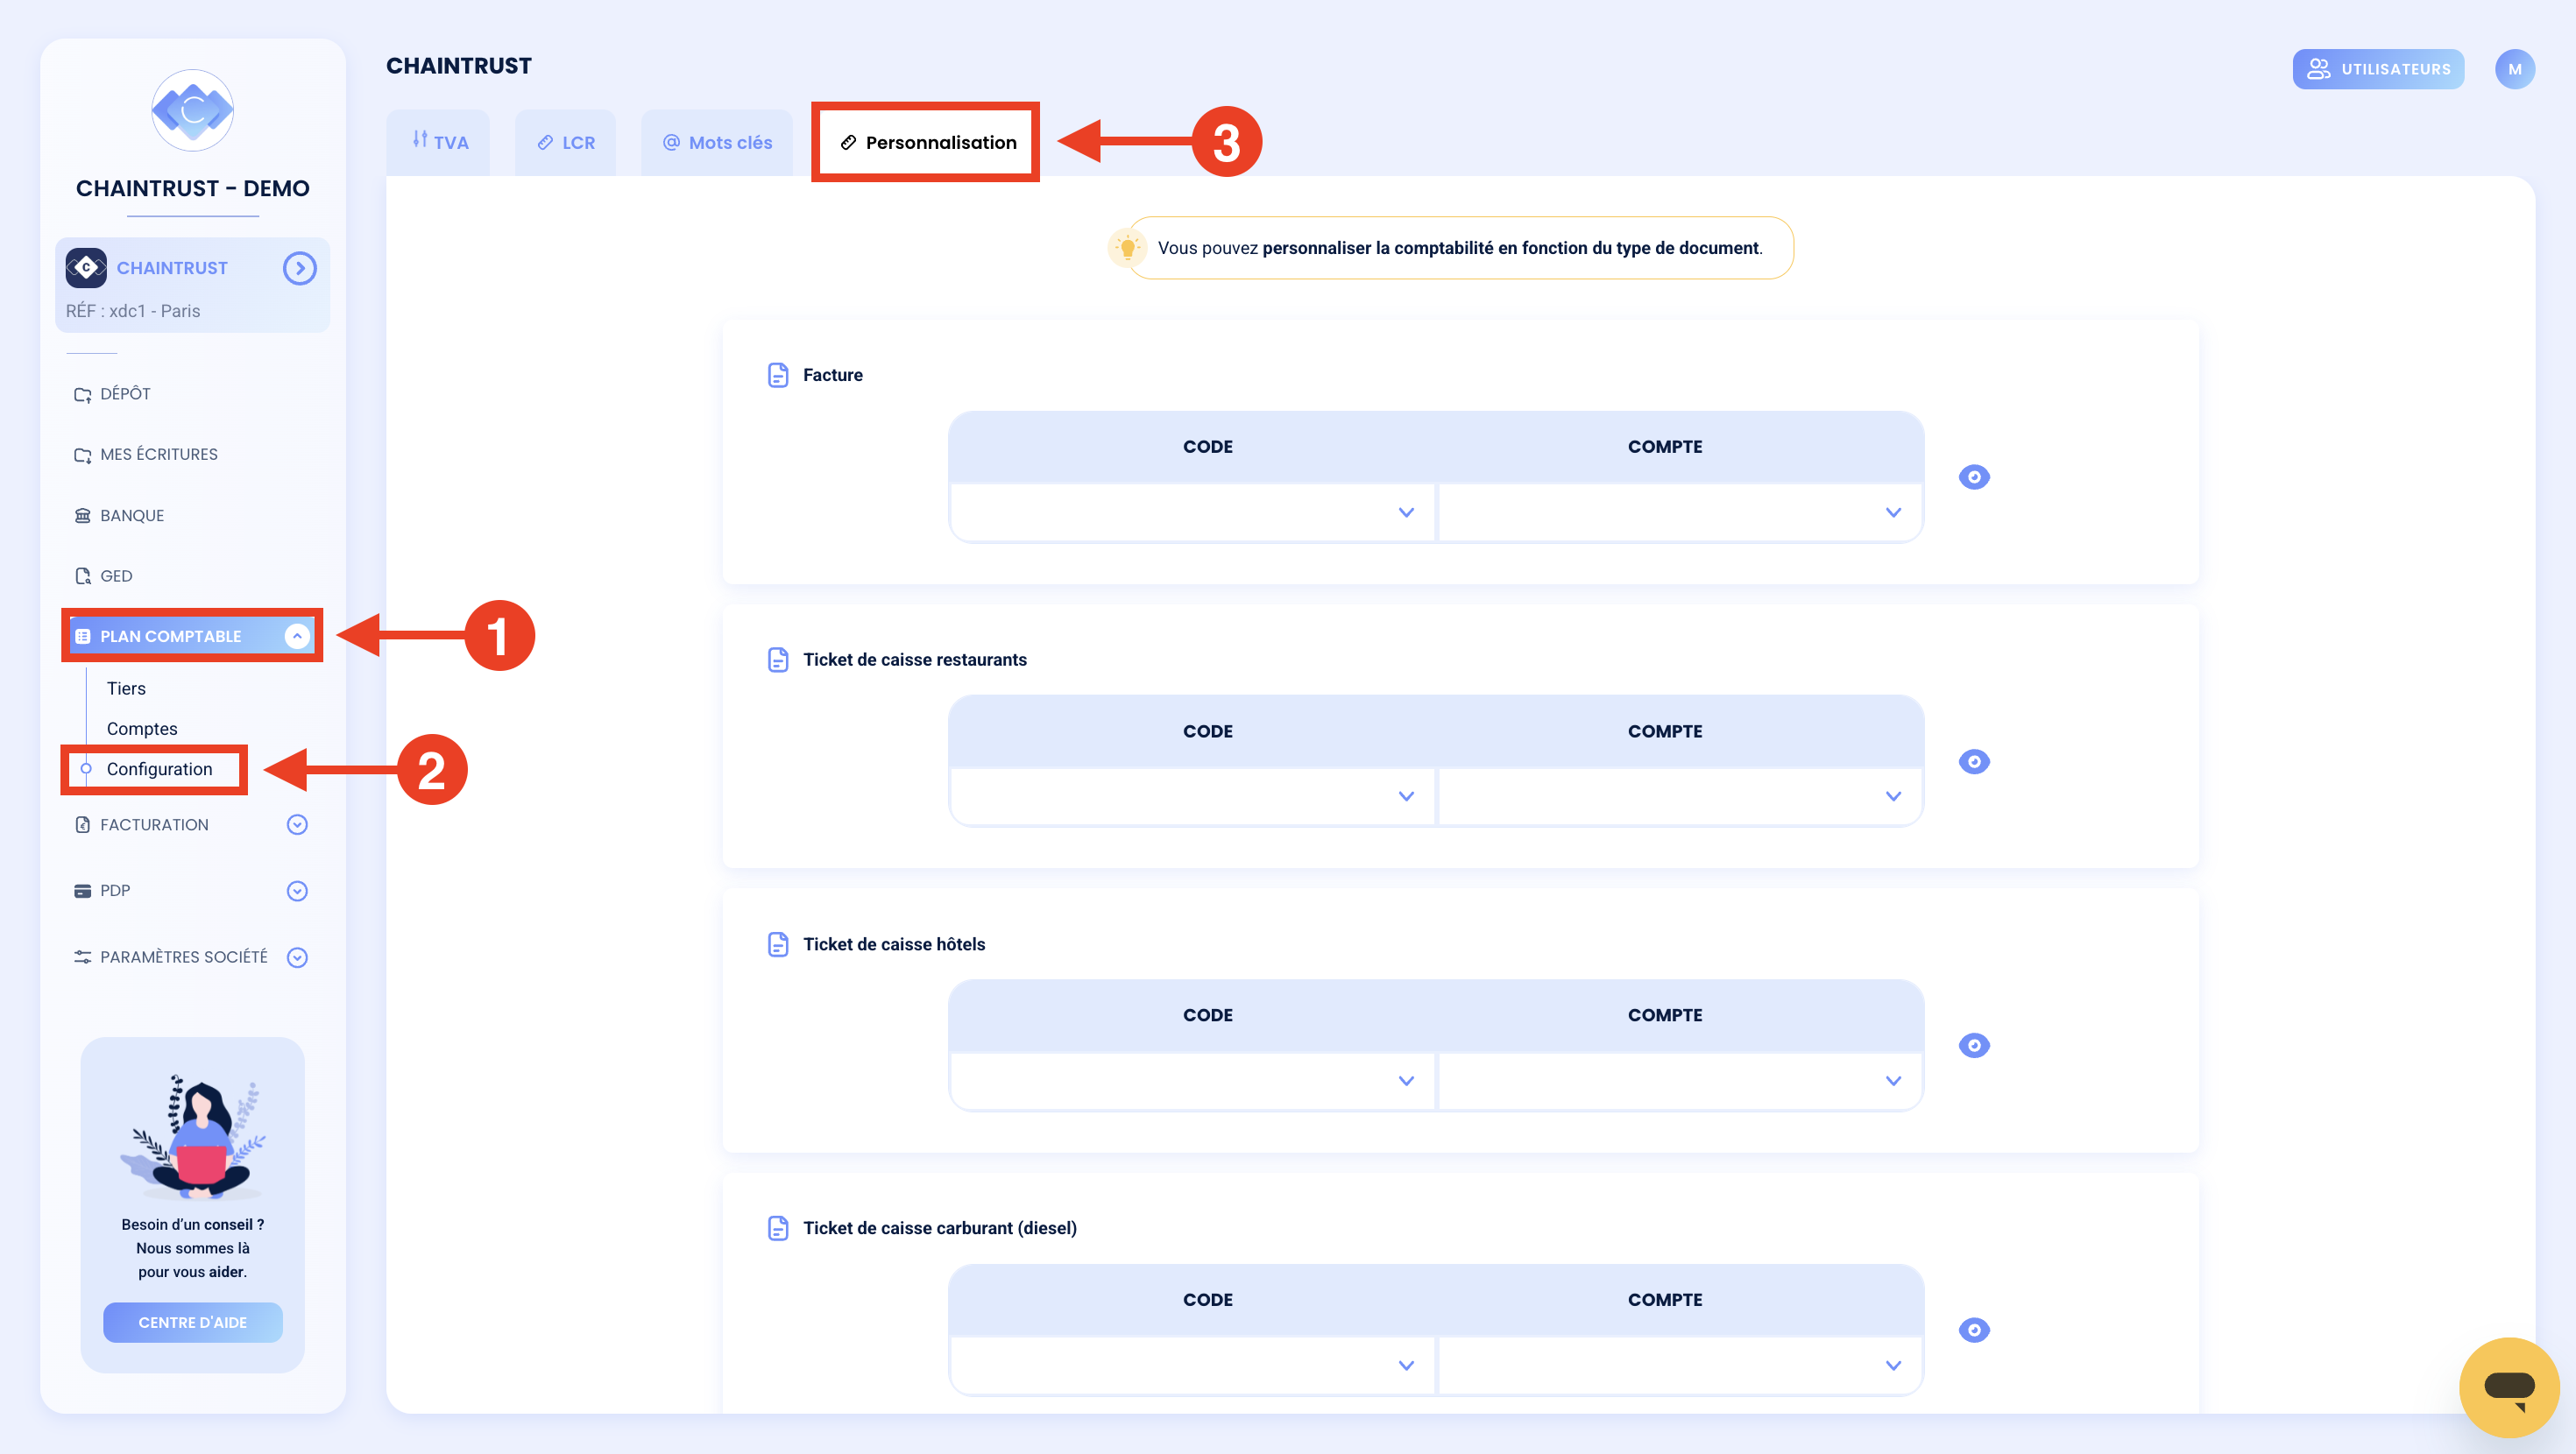
Task: Open the carburant diesel CODE dropdown
Action: (x=1192, y=1365)
